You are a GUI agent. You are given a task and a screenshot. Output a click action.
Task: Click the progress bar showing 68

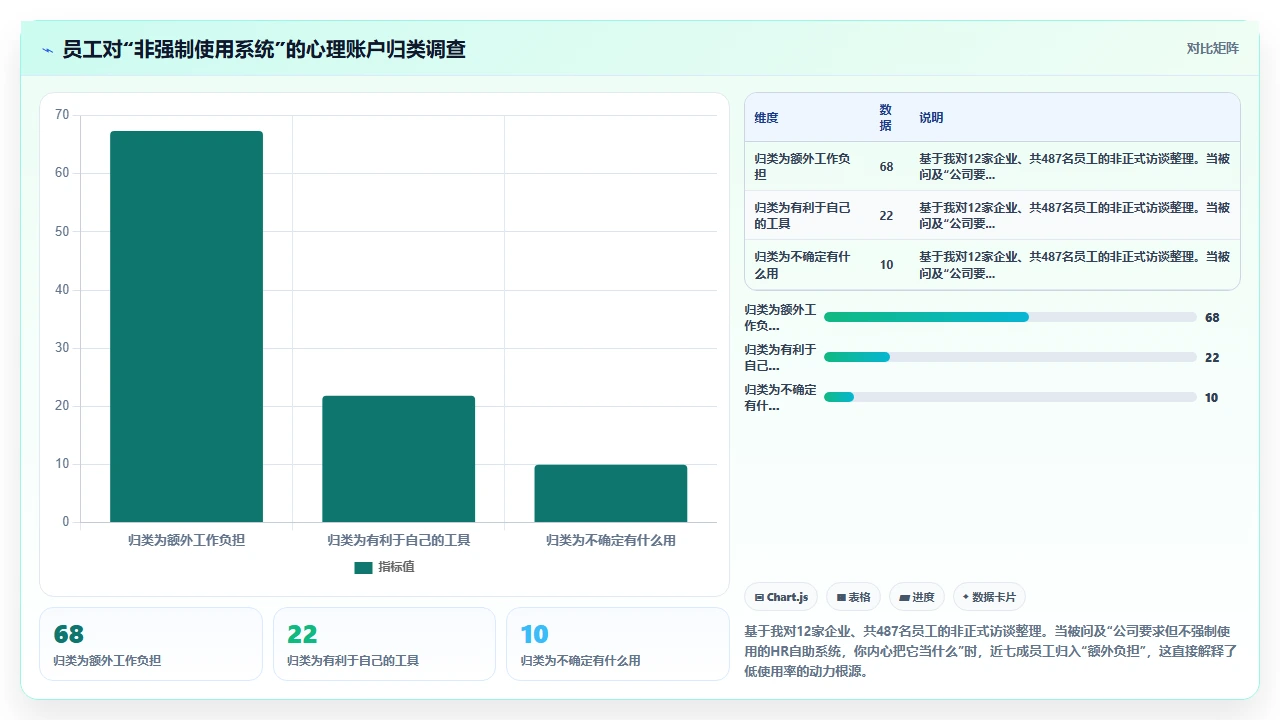pyautogui.click(x=1010, y=317)
